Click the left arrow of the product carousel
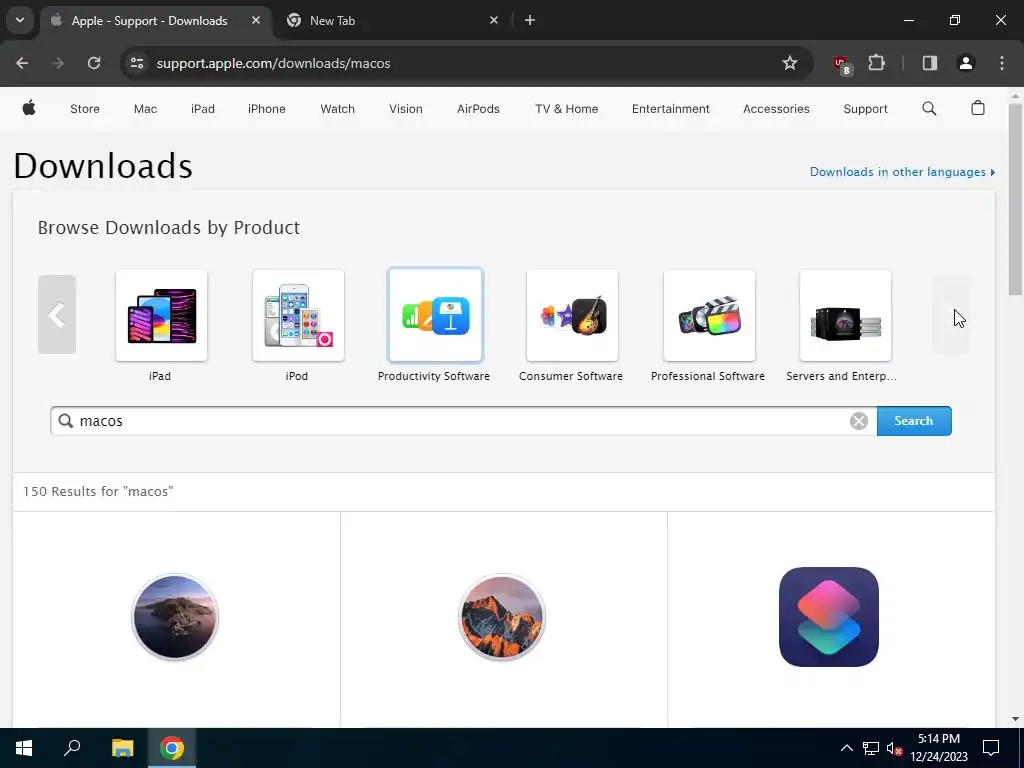This screenshot has width=1024, height=768. [57, 315]
